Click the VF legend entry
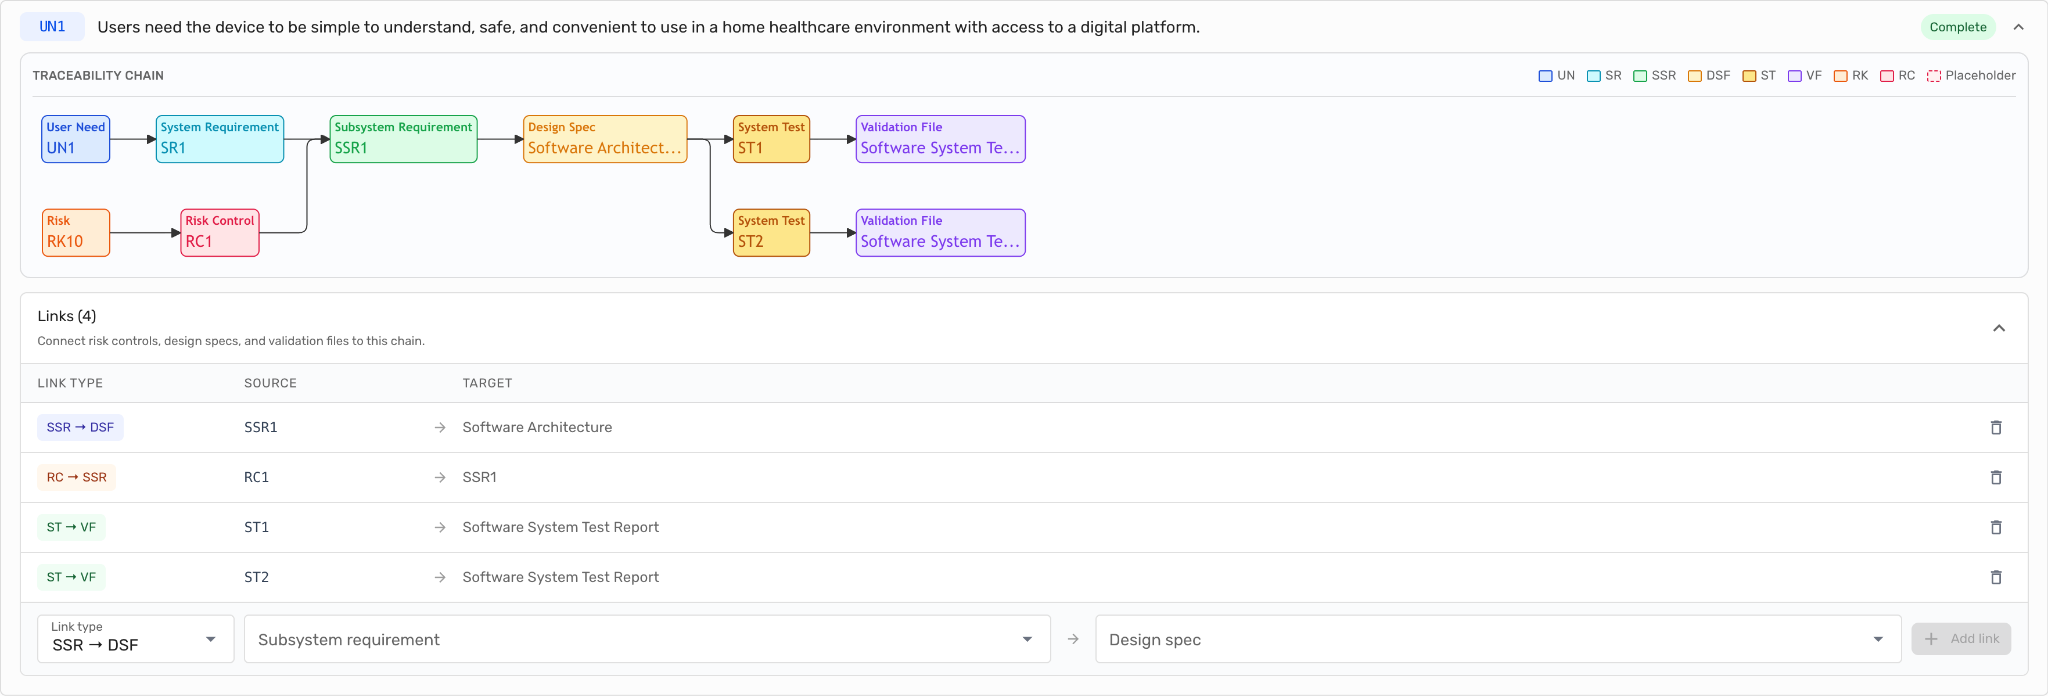 pyautogui.click(x=1805, y=76)
